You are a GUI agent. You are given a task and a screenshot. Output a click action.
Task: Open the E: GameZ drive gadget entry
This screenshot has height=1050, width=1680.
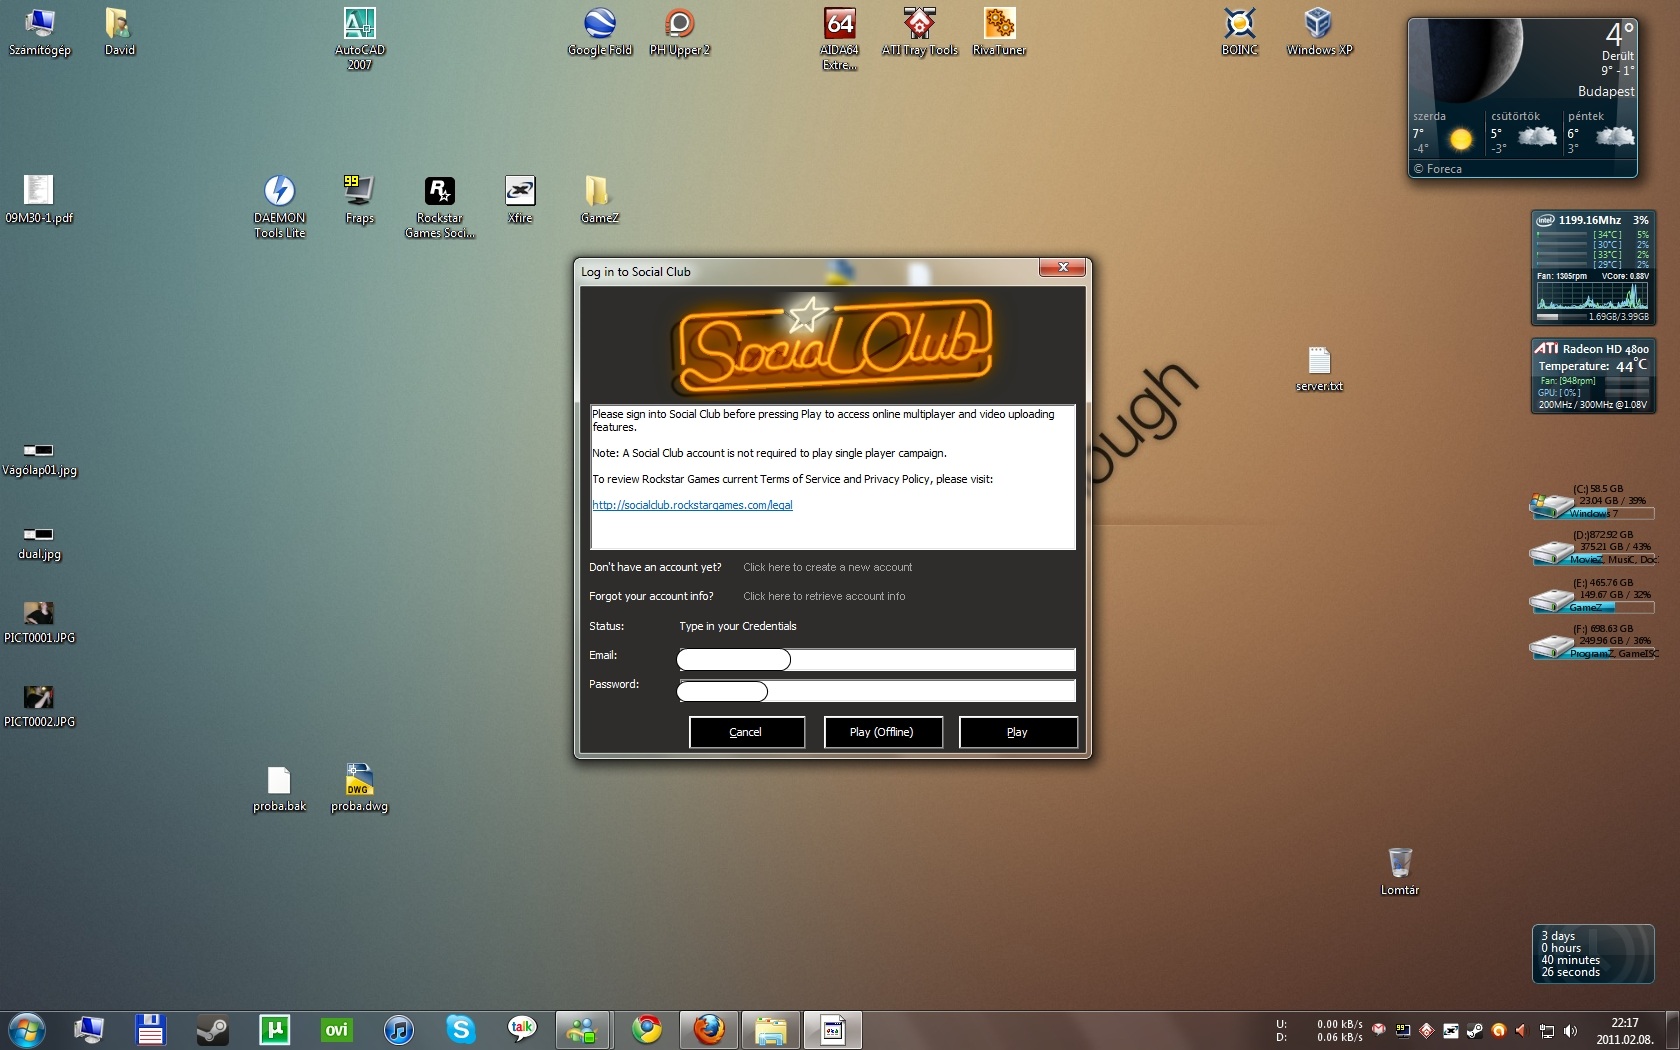click(x=1591, y=596)
